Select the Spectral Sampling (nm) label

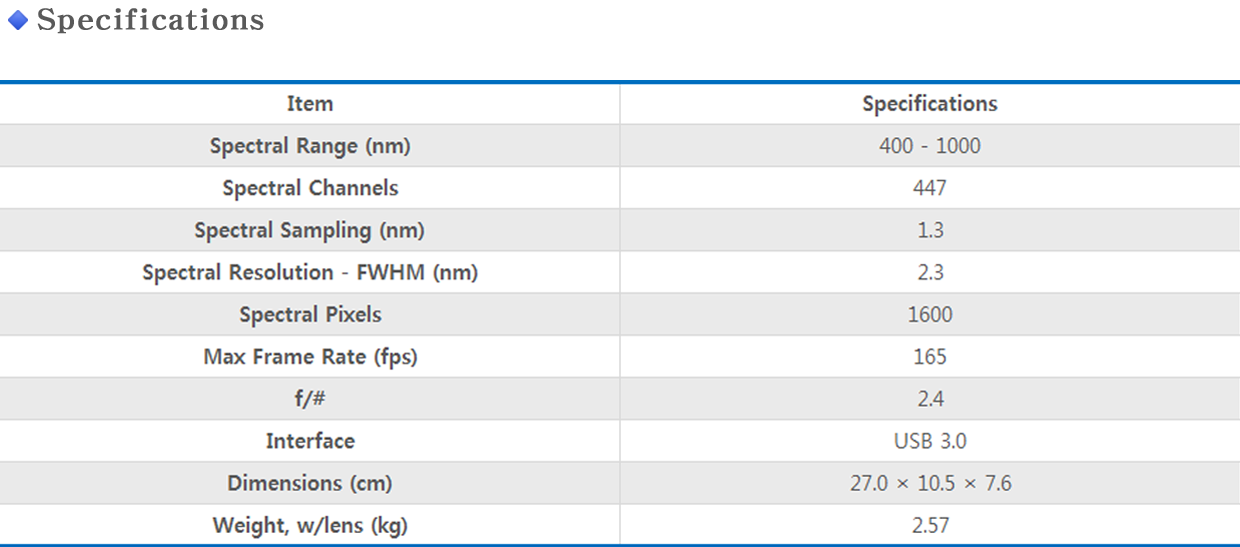pyautogui.click(x=310, y=230)
